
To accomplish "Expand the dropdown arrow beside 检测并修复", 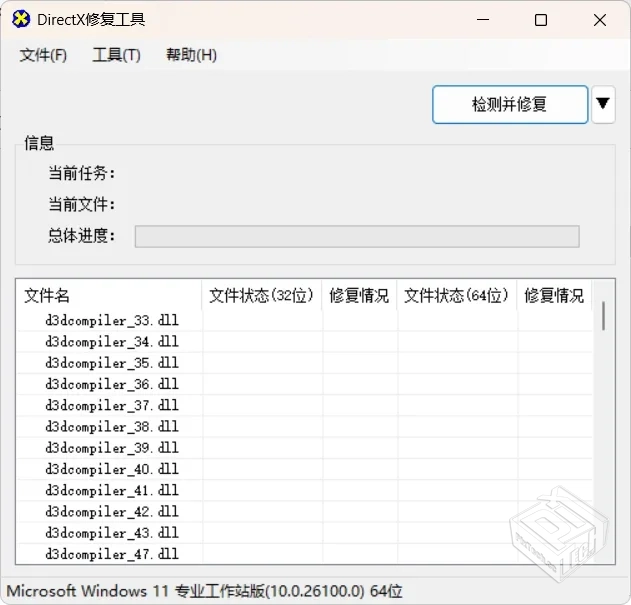I will 603,104.
